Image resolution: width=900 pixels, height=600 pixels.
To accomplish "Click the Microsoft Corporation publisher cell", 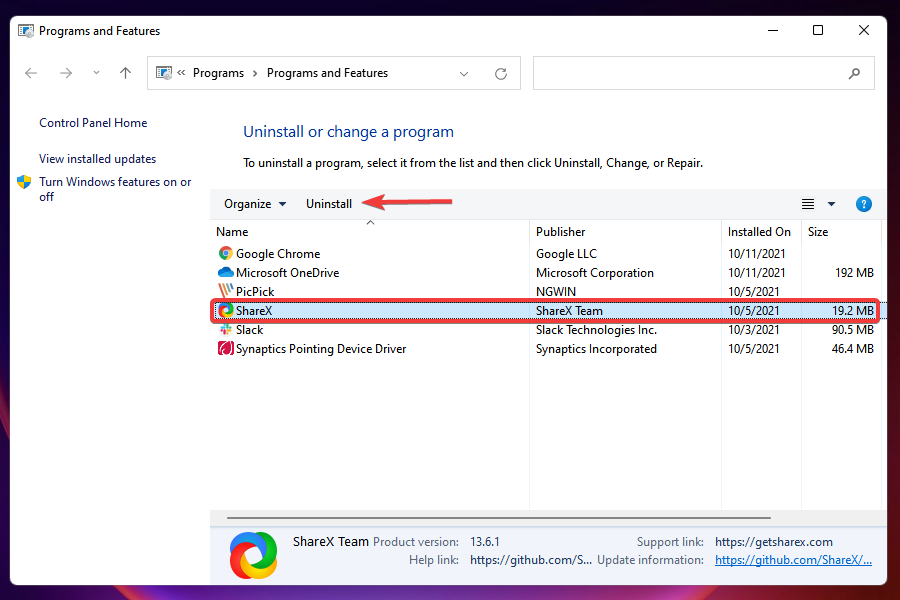I will point(595,272).
